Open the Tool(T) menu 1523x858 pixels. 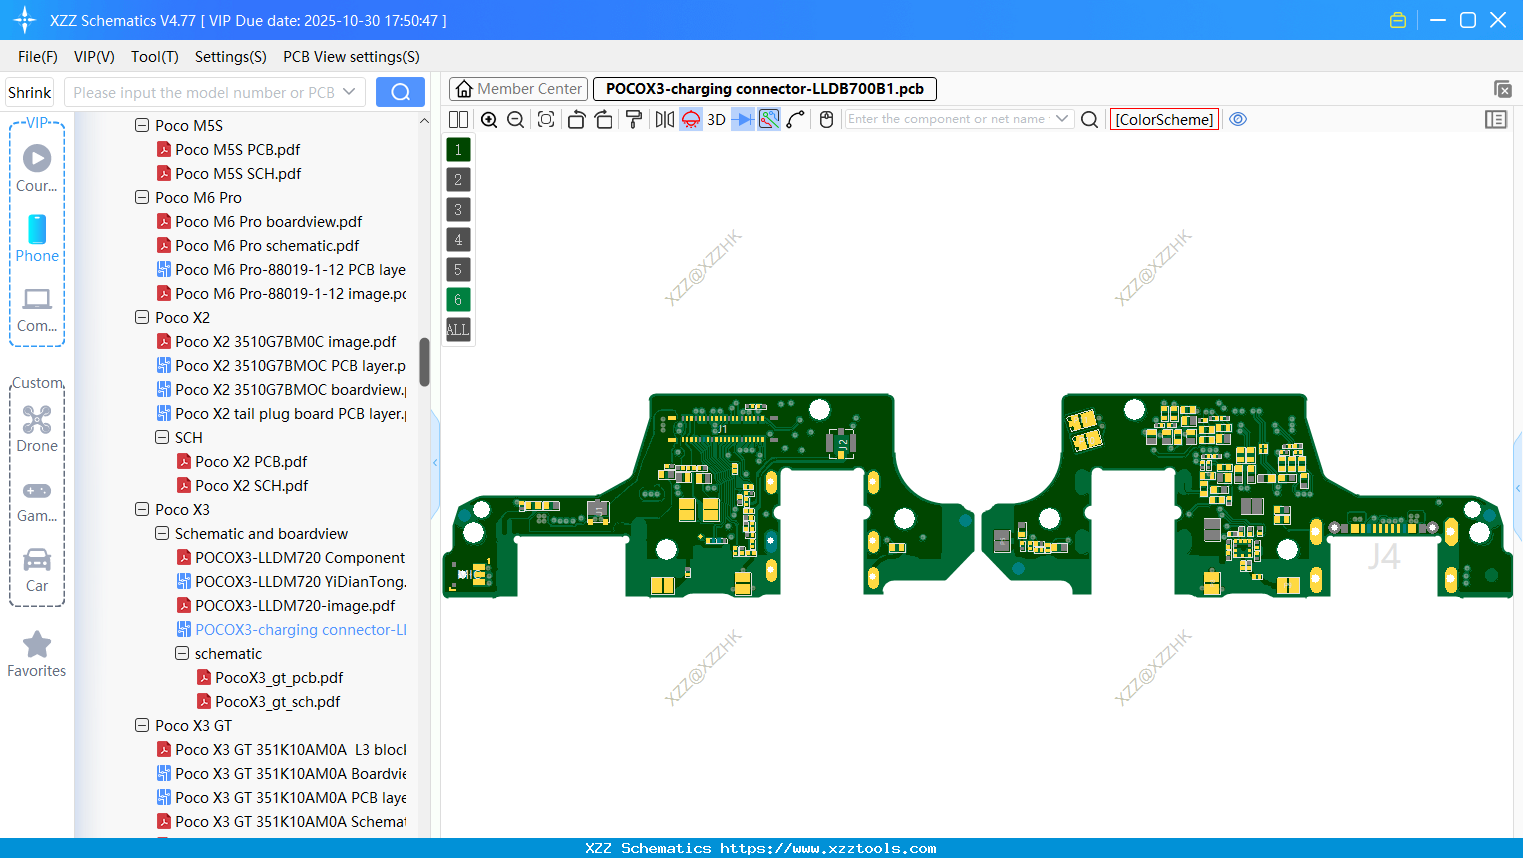[x=155, y=57]
